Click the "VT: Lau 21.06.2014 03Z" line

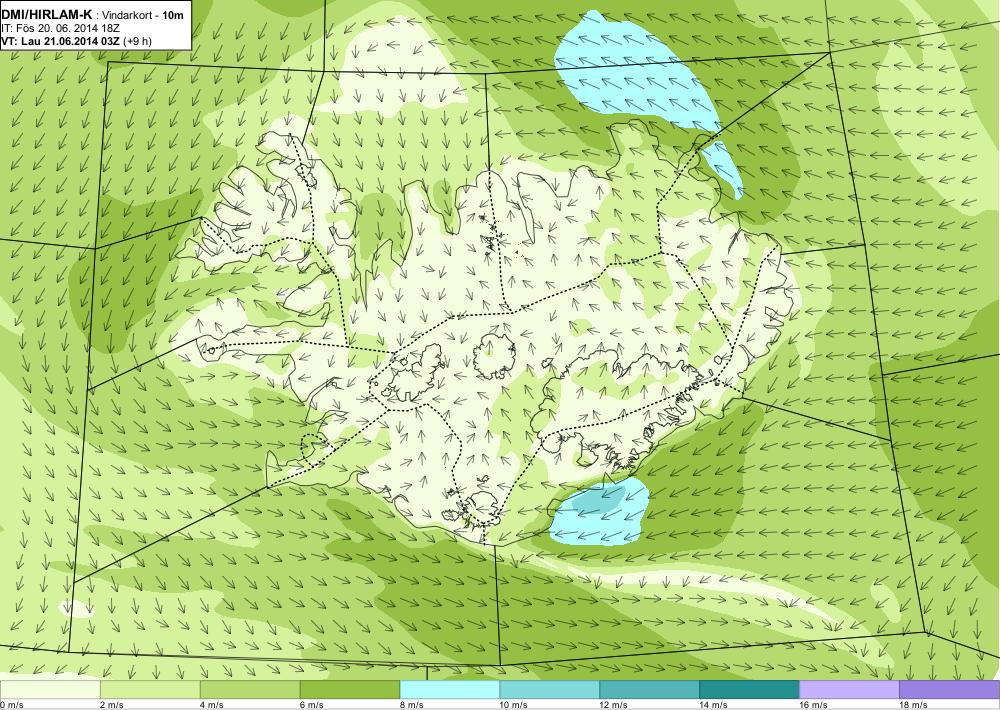62,41
